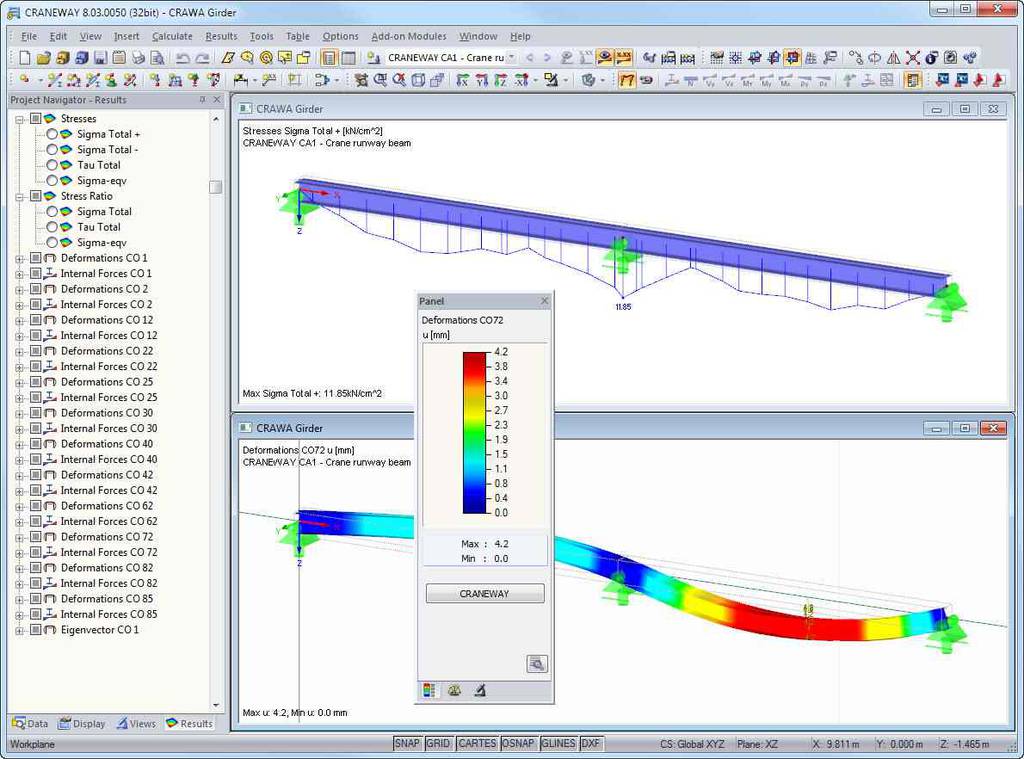Image resolution: width=1024 pixels, height=759 pixels.
Task: Click the X-shaped cross toolbar icon
Action: point(912,57)
